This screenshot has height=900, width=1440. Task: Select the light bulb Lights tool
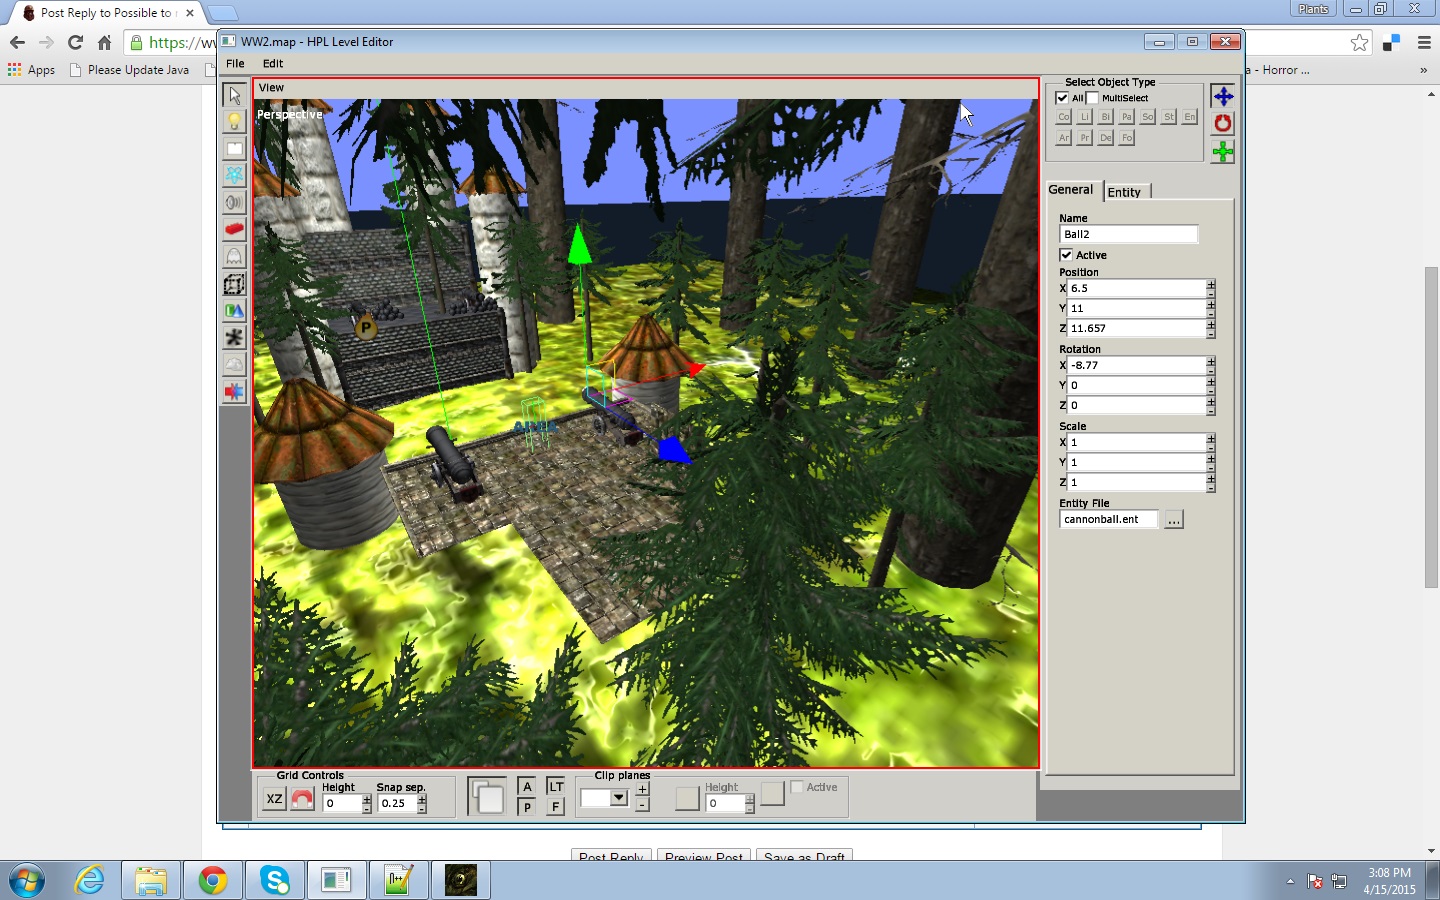pyautogui.click(x=234, y=122)
